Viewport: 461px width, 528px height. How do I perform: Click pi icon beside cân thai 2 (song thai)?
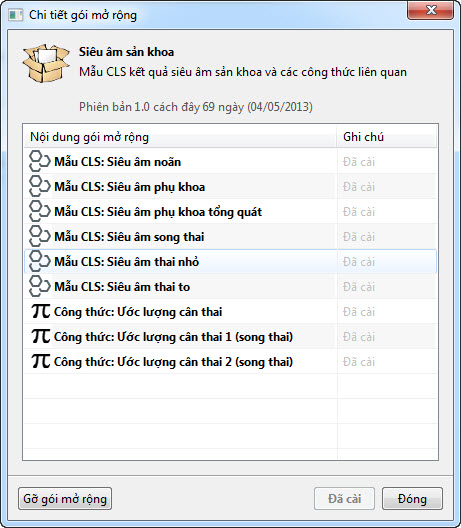tap(41, 361)
